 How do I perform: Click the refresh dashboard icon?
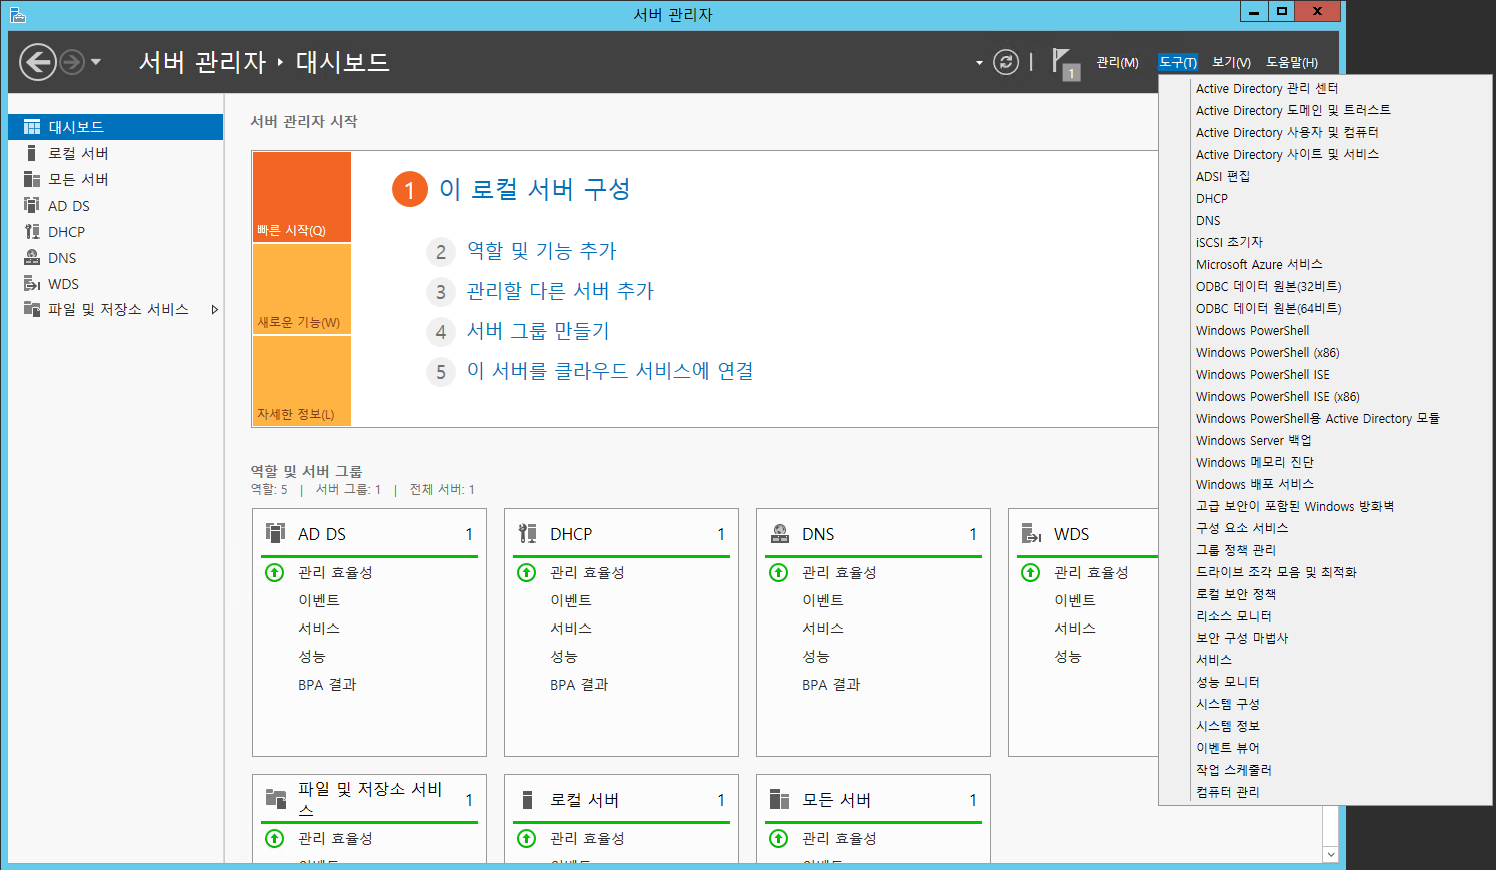pyautogui.click(x=1006, y=62)
